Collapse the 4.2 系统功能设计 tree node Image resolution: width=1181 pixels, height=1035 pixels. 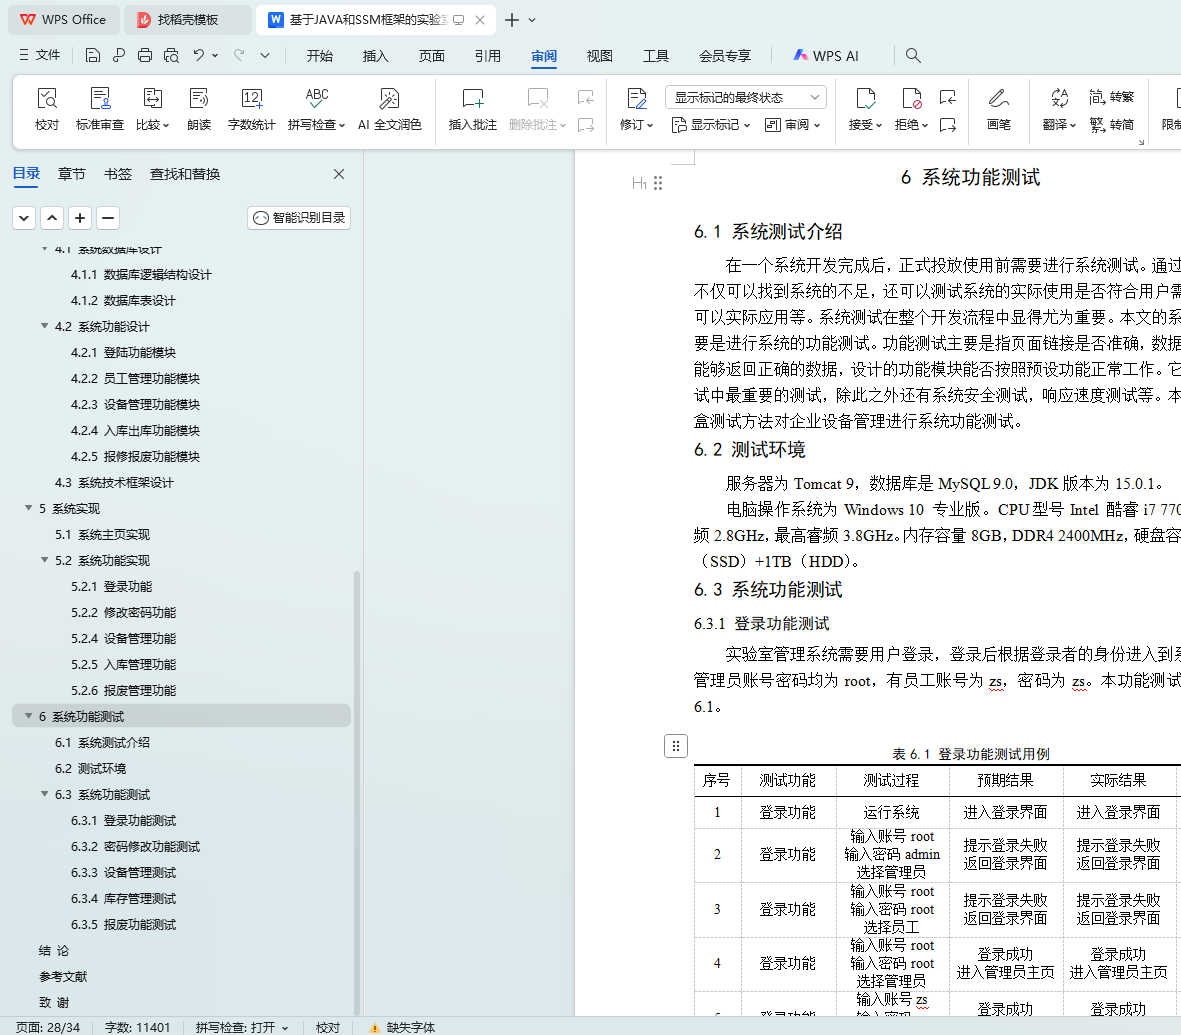(44, 326)
